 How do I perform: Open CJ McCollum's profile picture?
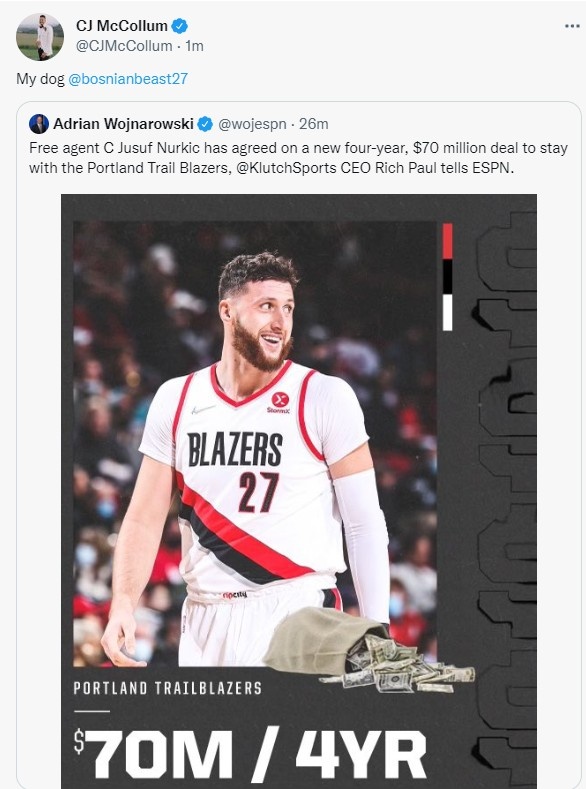(40, 37)
